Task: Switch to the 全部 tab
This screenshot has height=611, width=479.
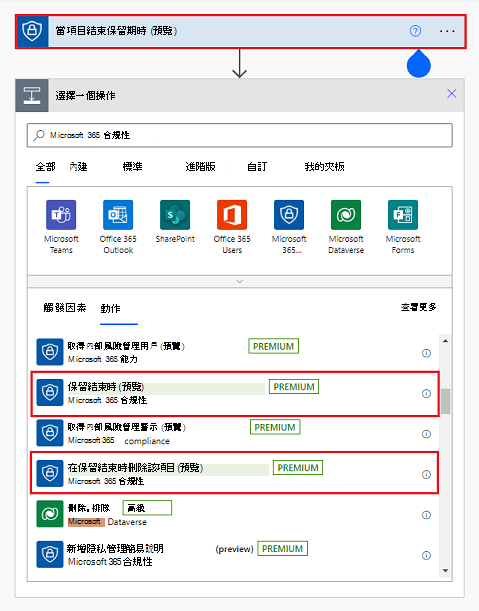Action: click(46, 167)
